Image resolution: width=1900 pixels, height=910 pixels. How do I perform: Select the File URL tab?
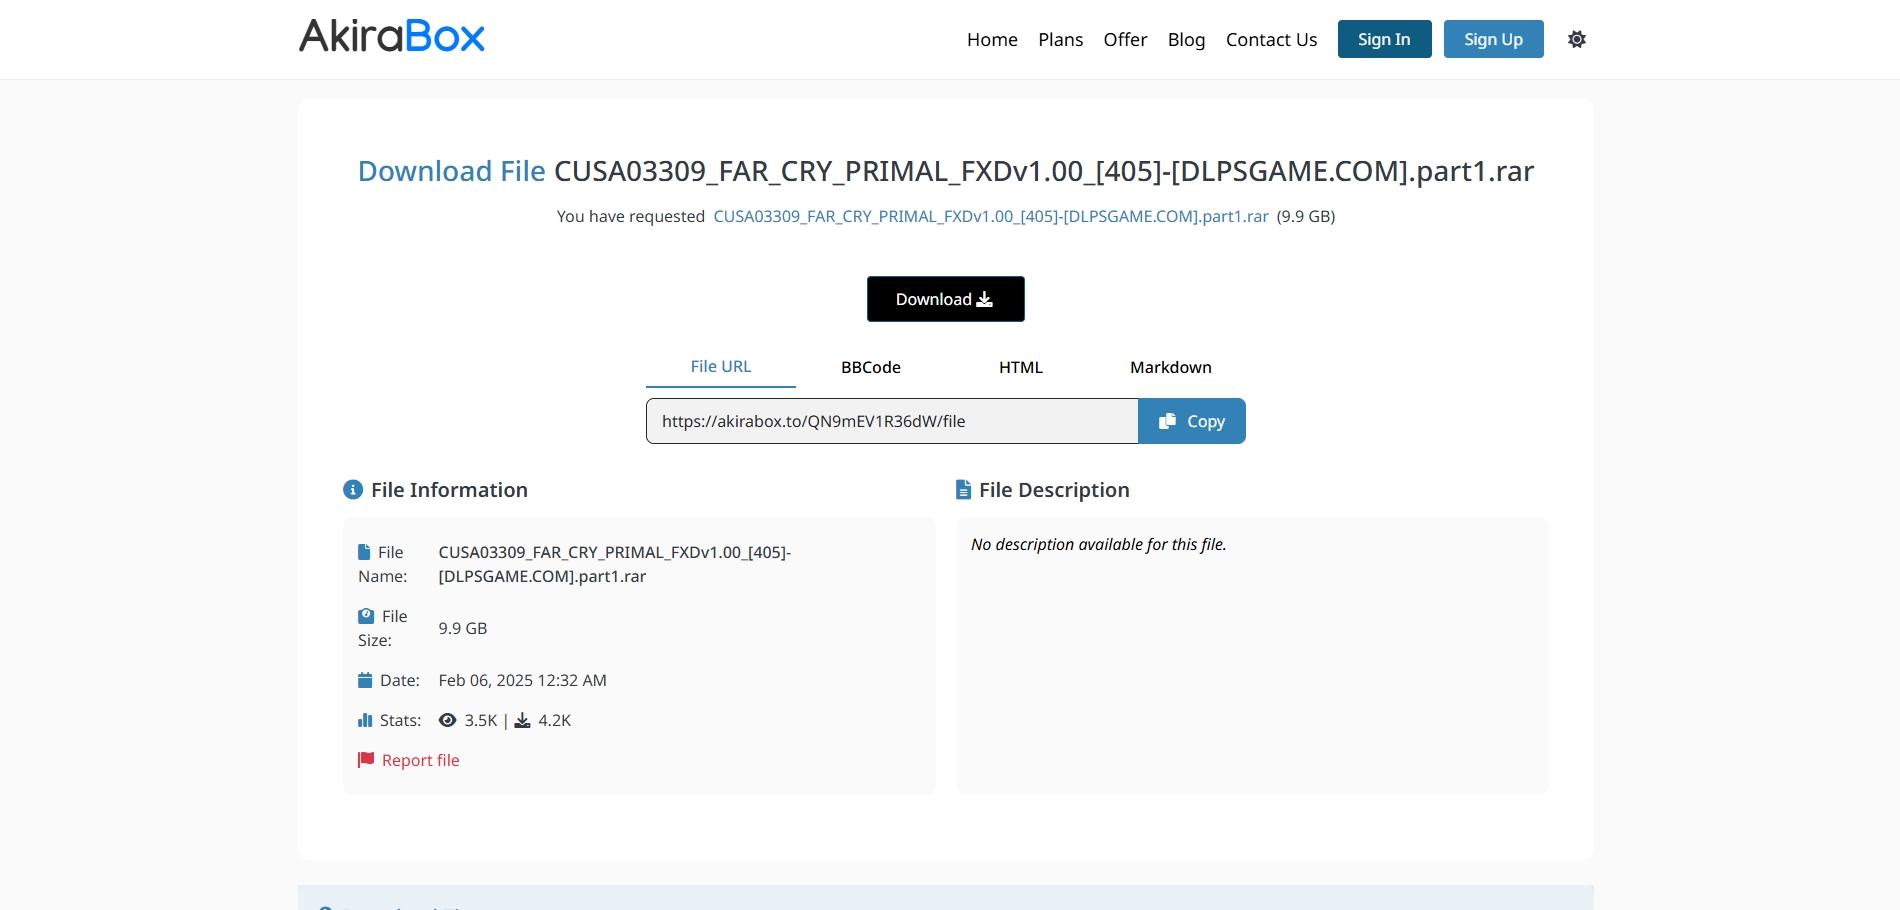coord(720,366)
